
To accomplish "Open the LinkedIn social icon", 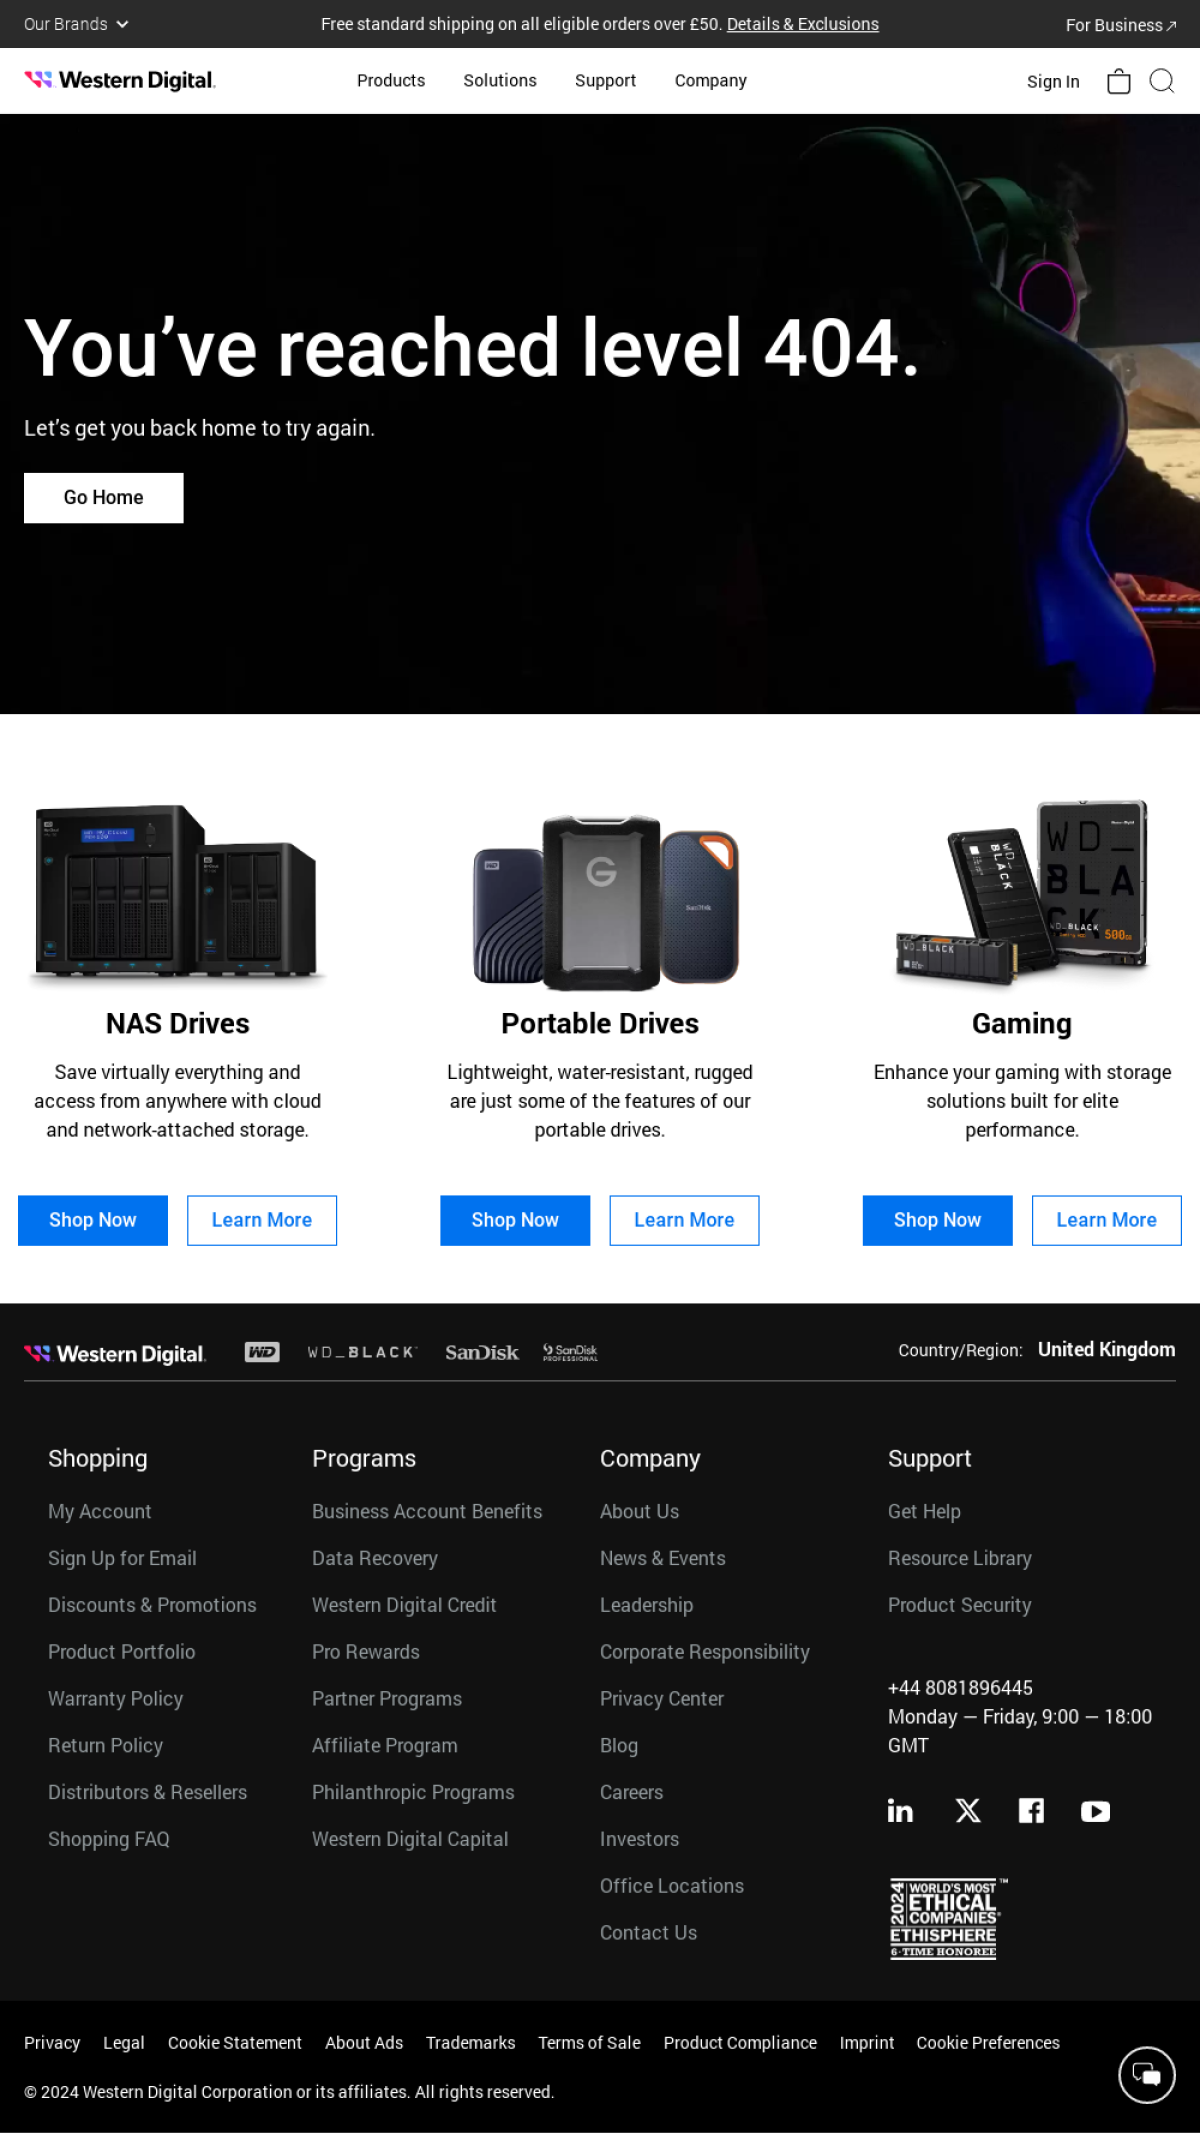I will click(900, 1811).
